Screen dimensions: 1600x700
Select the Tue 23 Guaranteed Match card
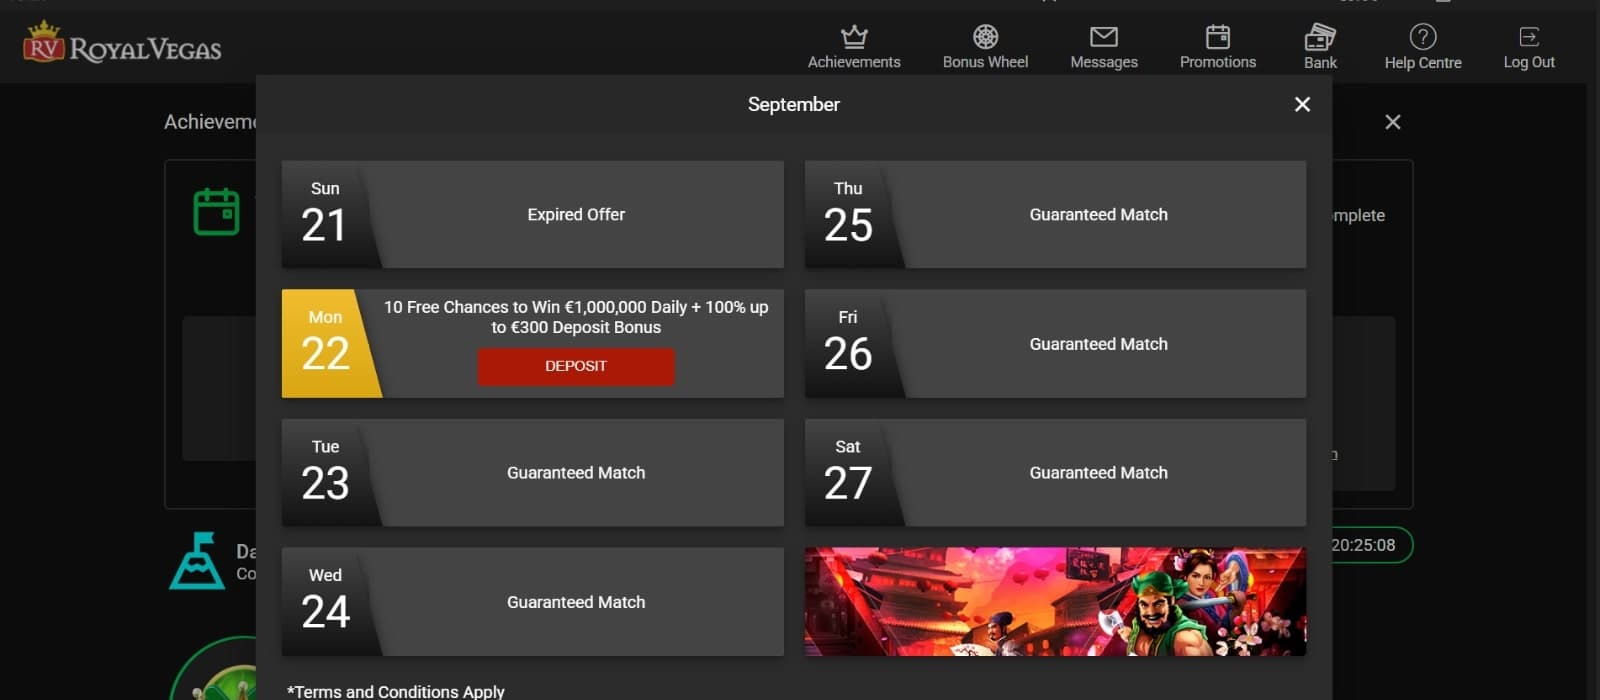533,472
